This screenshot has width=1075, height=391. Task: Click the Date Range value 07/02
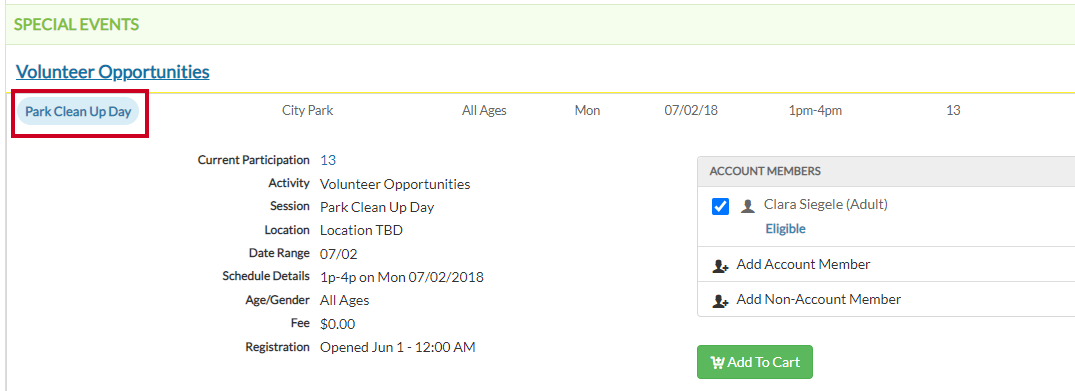pyautogui.click(x=339, y=254)
